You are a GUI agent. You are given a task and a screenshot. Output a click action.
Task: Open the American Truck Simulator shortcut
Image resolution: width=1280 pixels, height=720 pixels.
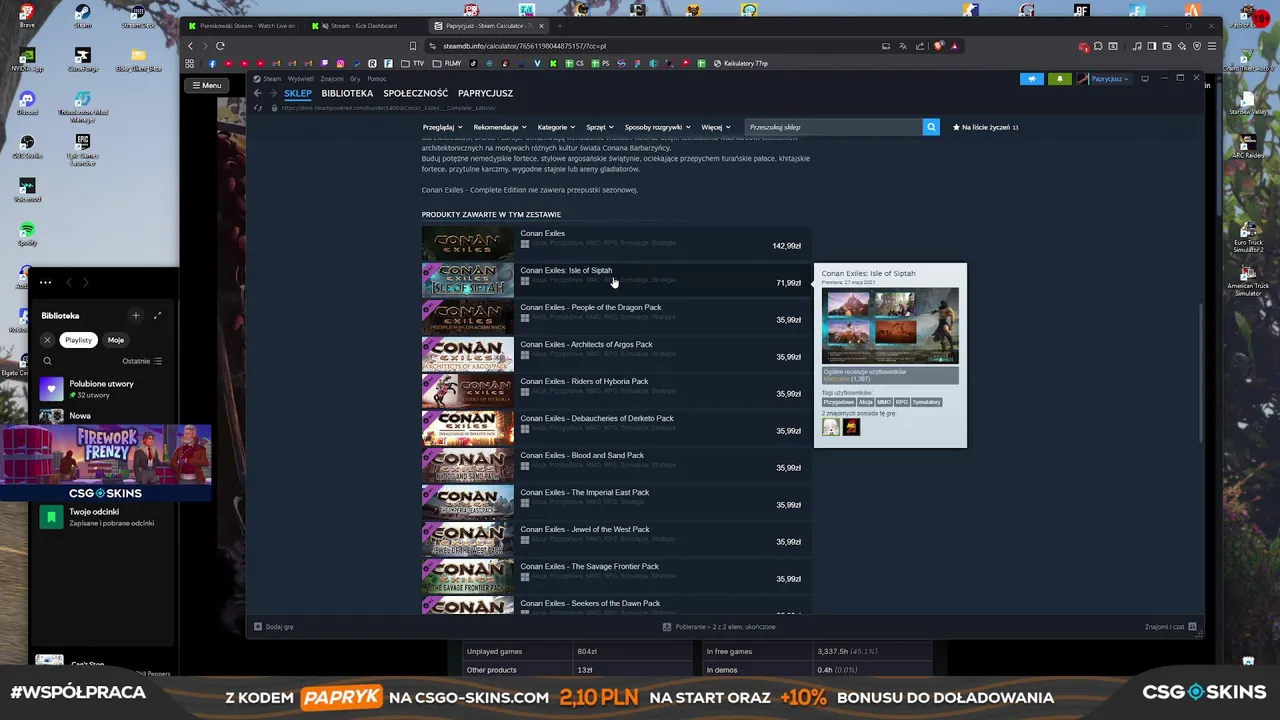click(x=1248, y=281)
